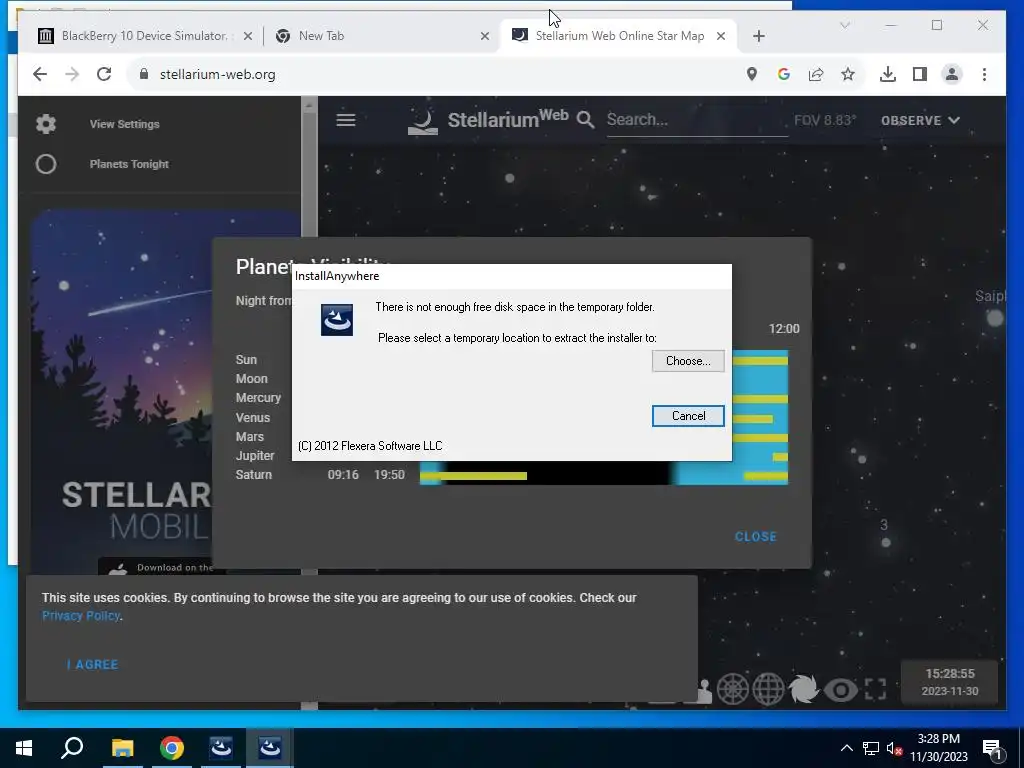Click the Jupiter row label

pyautogui.click(x=255, y=456)
